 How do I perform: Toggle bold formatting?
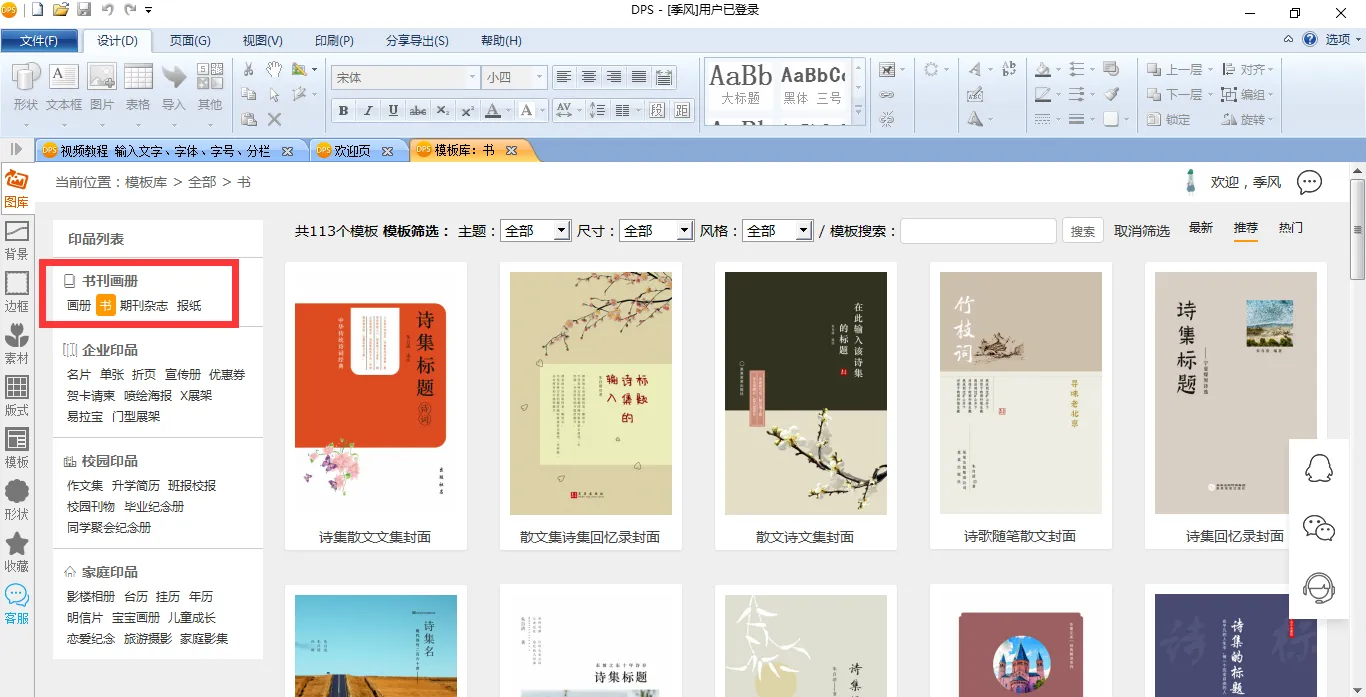click(343, 110)
